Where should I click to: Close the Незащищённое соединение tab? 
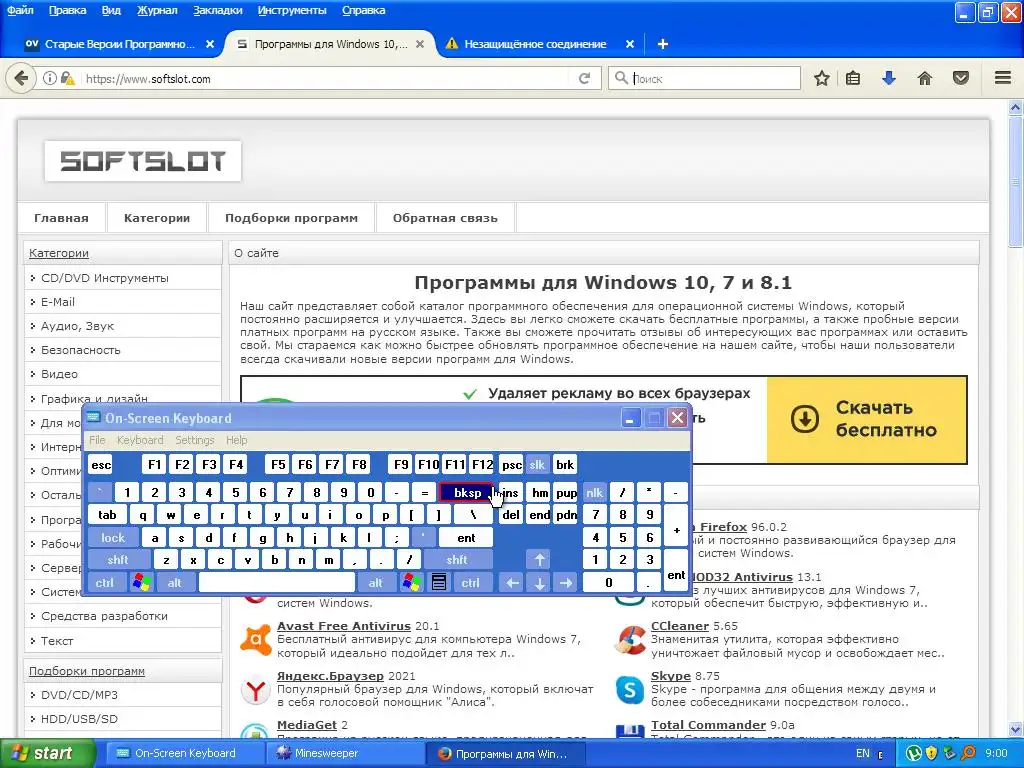[x=630, y=44]
